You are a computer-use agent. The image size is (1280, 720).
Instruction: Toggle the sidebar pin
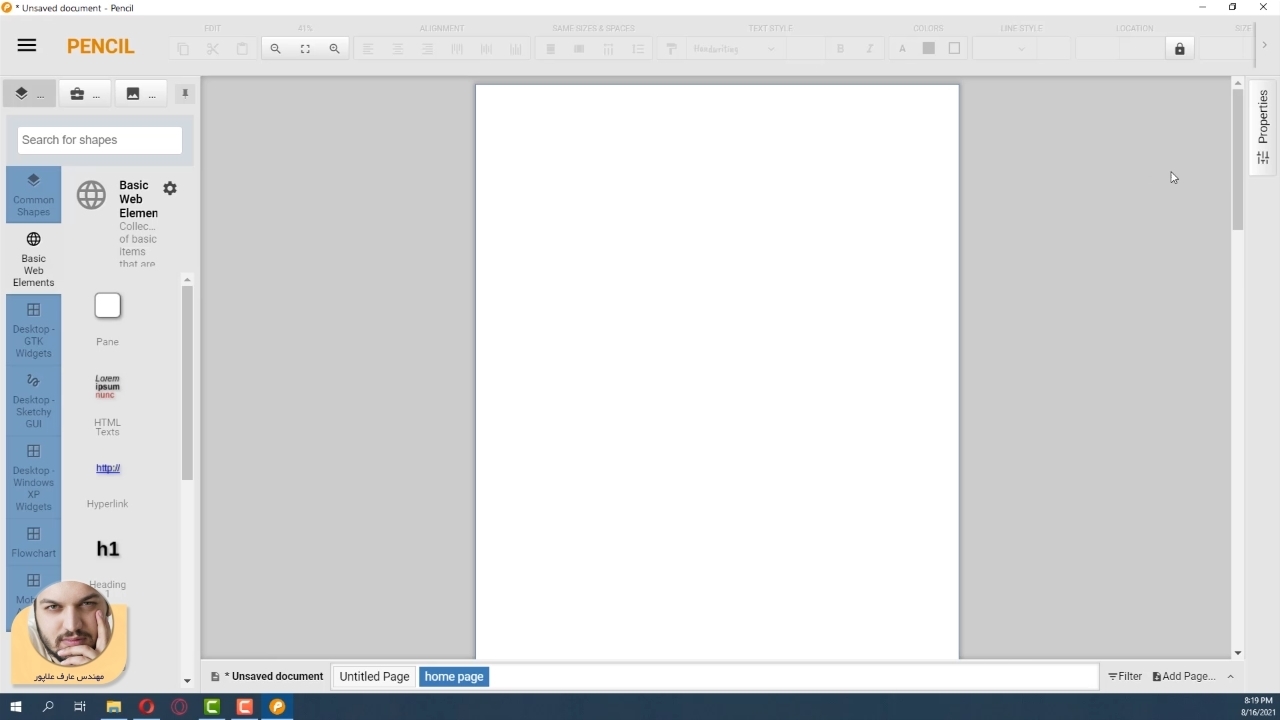(185, 94)
